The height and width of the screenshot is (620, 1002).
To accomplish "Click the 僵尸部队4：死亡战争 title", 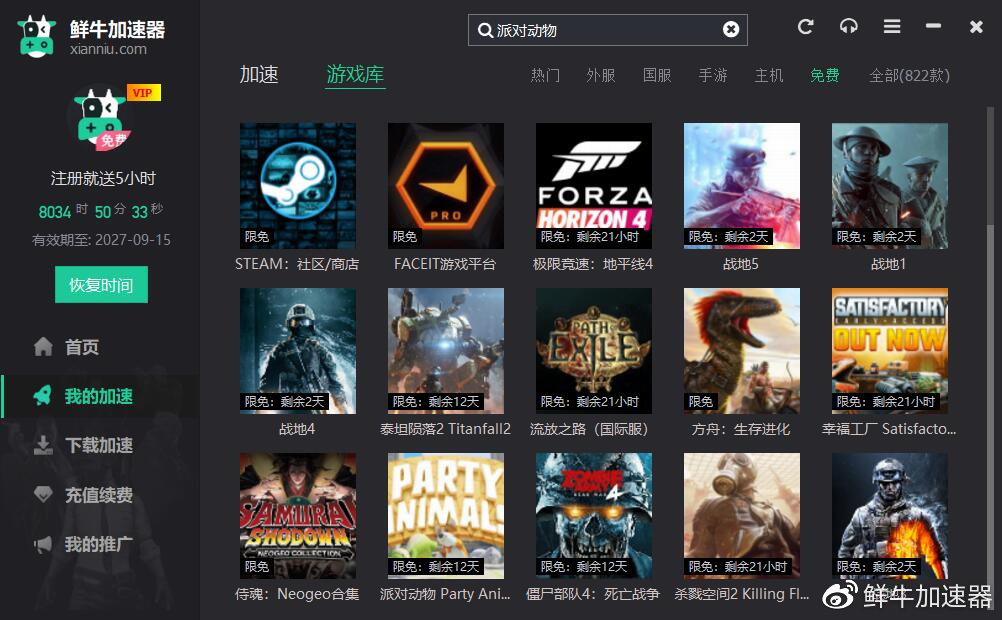I will tap(592, 594).
